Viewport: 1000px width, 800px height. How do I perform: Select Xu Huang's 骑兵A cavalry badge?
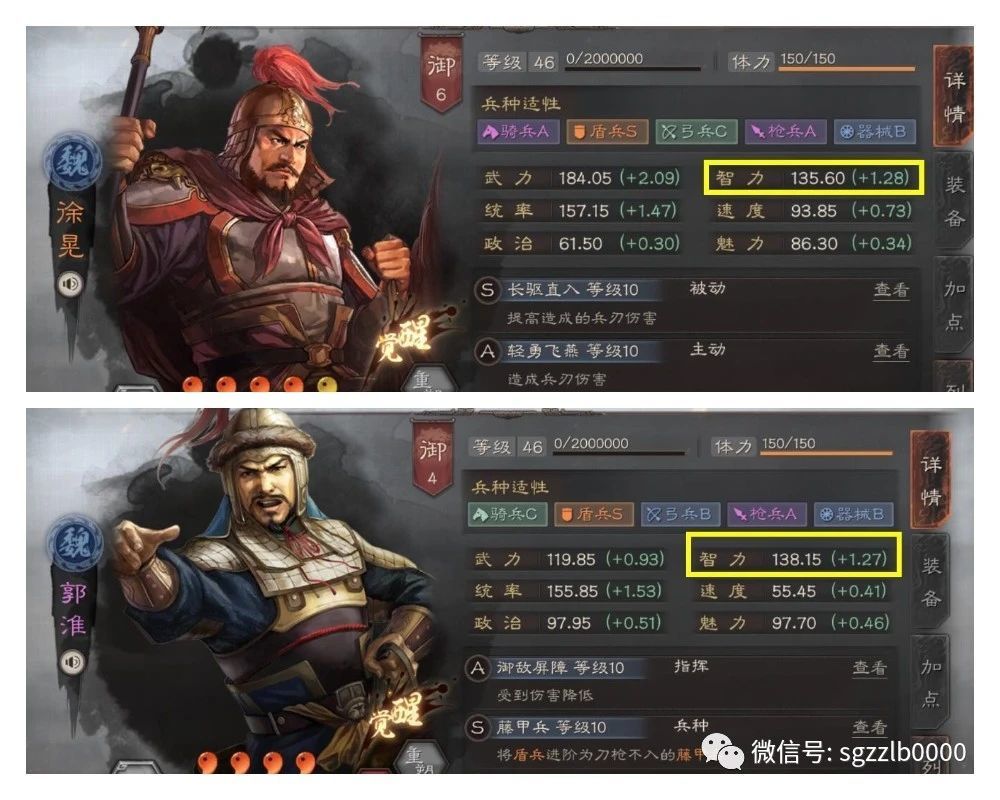pos(518,131)
